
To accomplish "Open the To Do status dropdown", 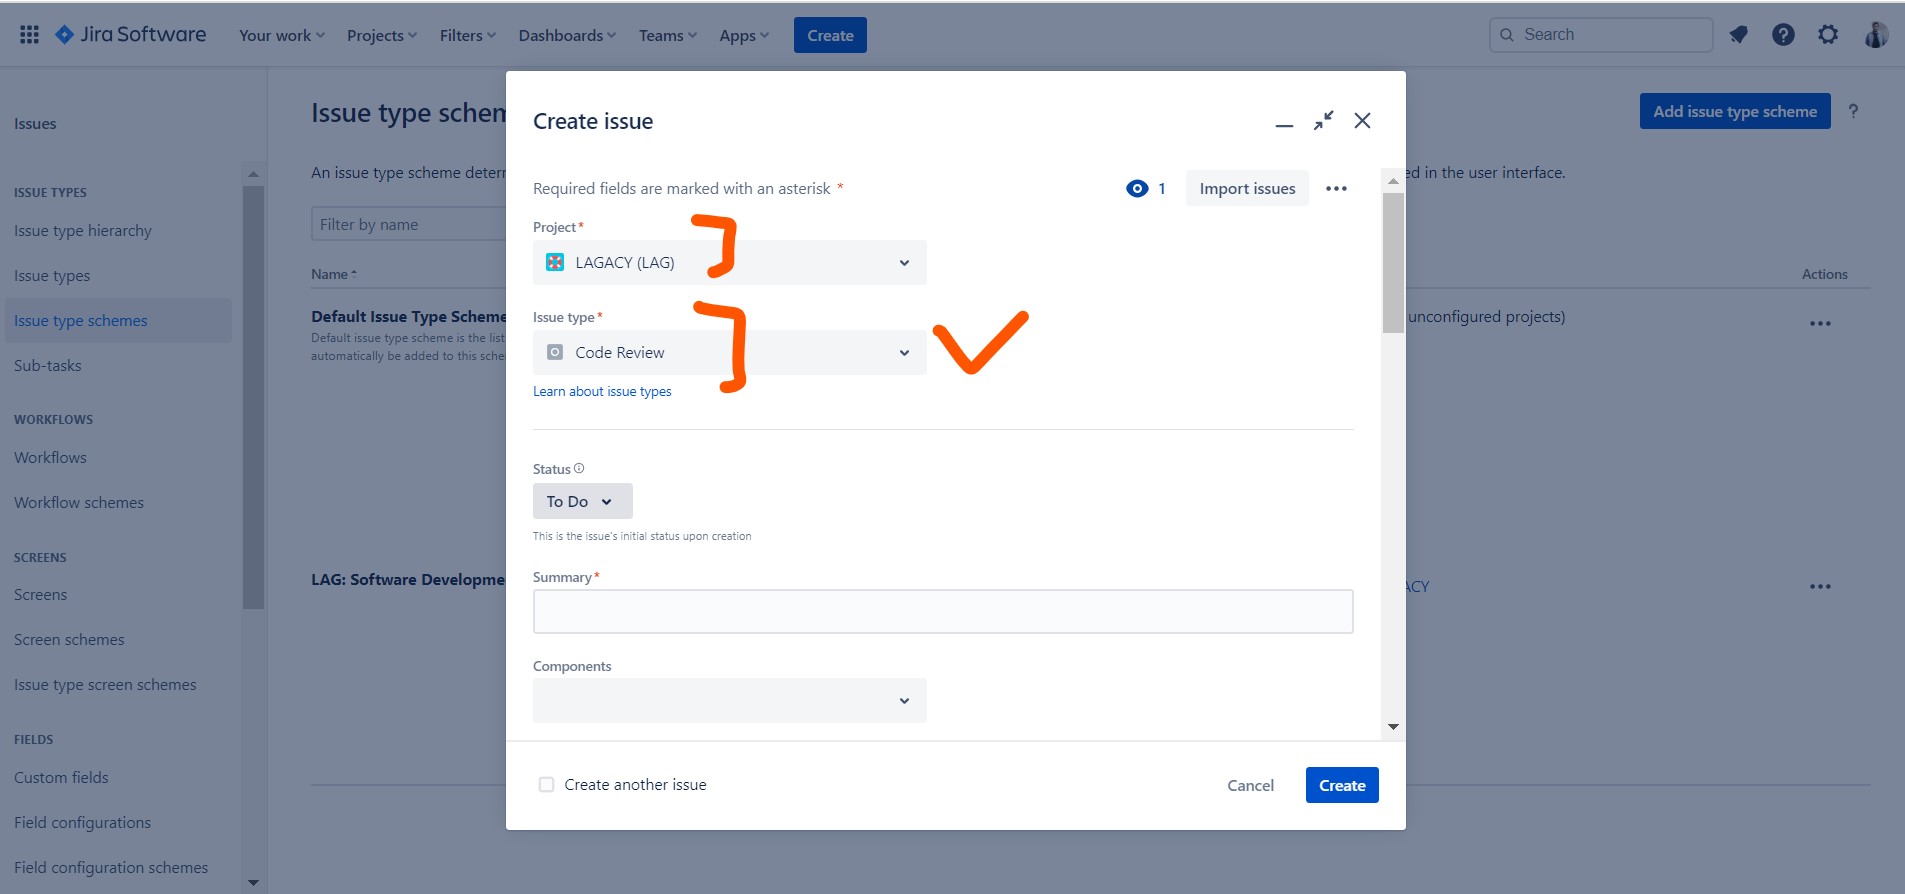I will pyautogui.click(x=582, y=502).
